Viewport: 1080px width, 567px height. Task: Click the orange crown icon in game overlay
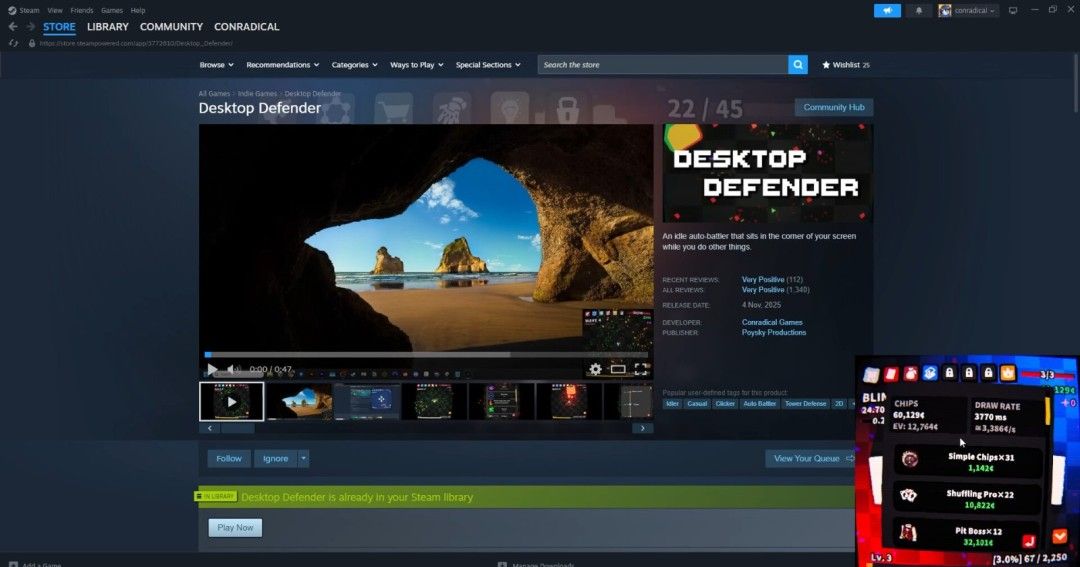(x=1008, y=373)
